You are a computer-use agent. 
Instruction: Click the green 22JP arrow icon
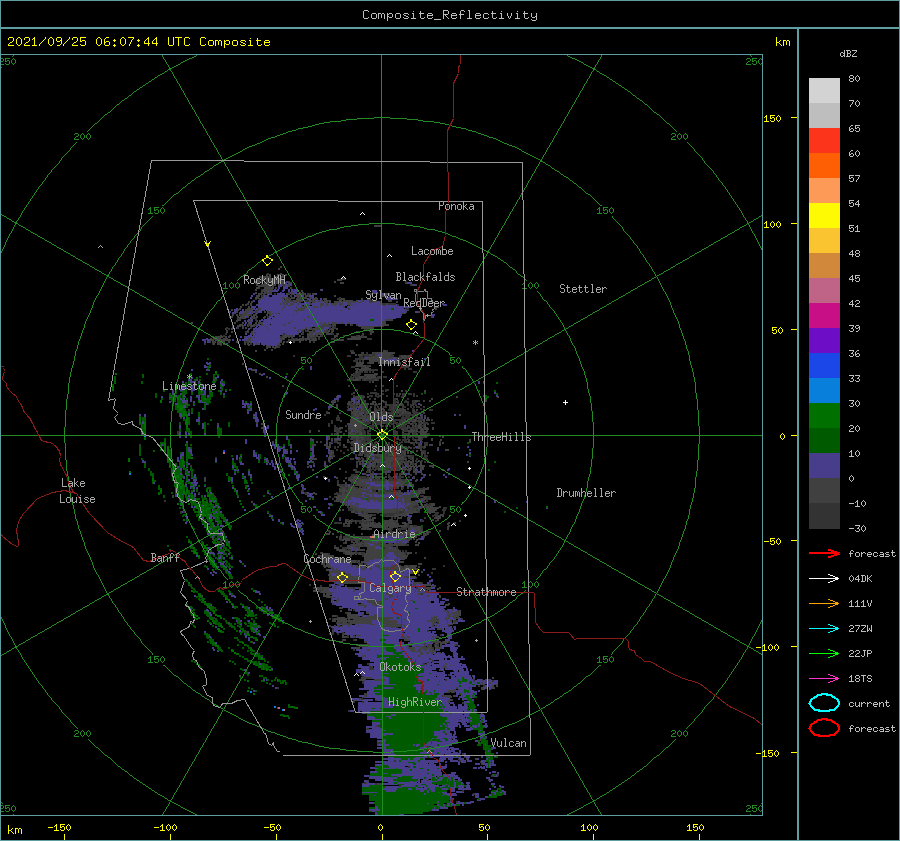click(x=824, y=653)
